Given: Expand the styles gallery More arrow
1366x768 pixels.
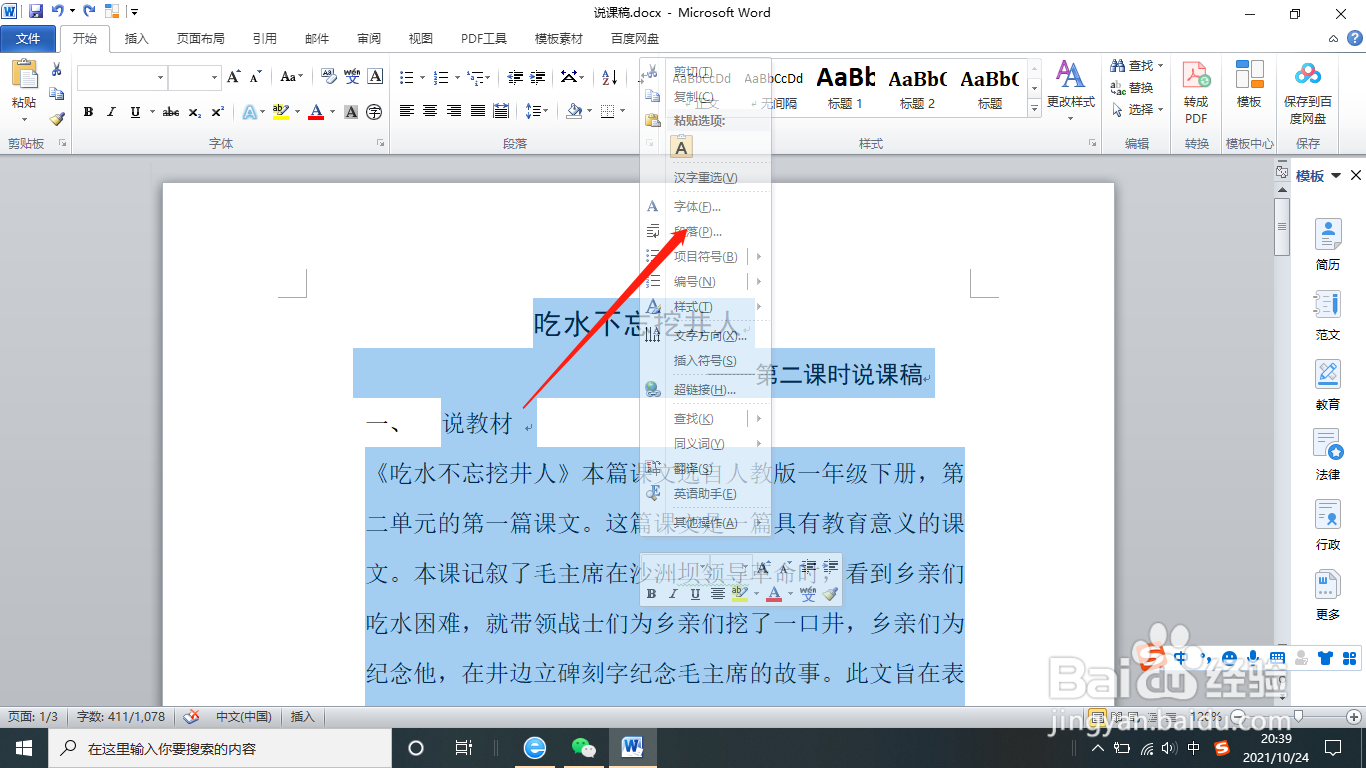Looking at the screenshot, I should [x=1034, y=106].
